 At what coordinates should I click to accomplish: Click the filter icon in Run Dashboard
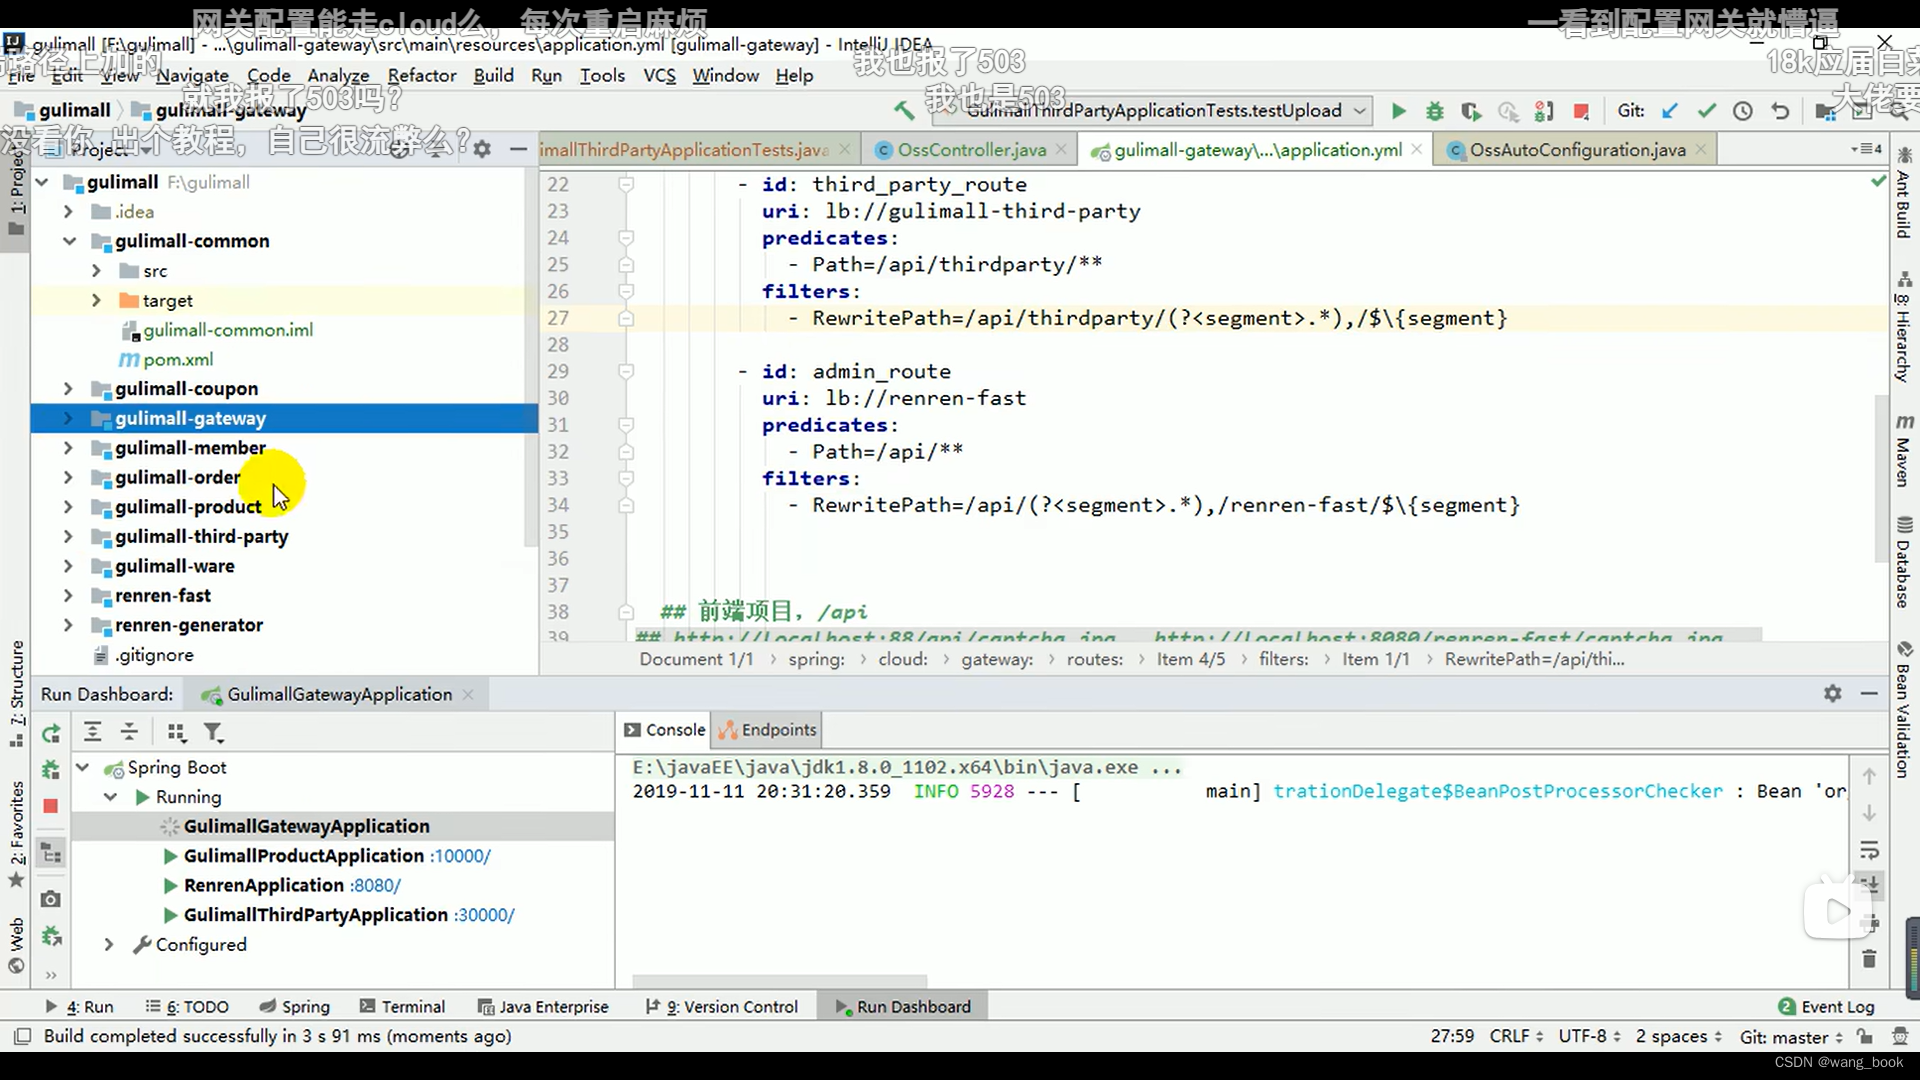(215, 733)
